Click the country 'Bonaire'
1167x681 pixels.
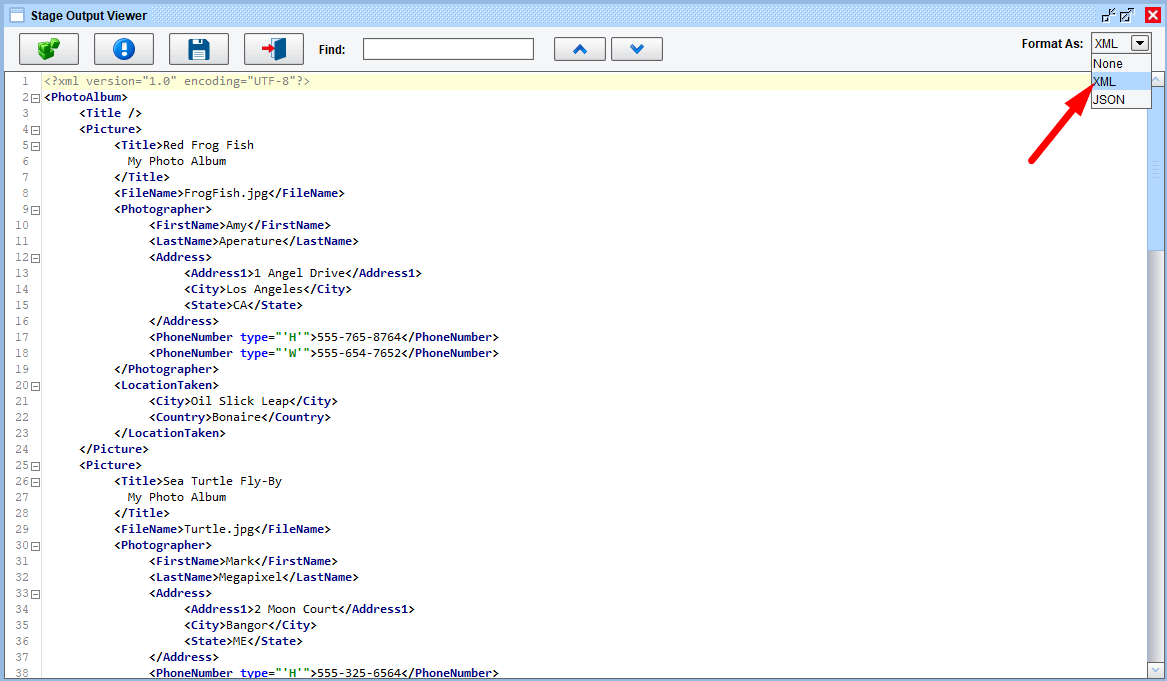point(237,418)
